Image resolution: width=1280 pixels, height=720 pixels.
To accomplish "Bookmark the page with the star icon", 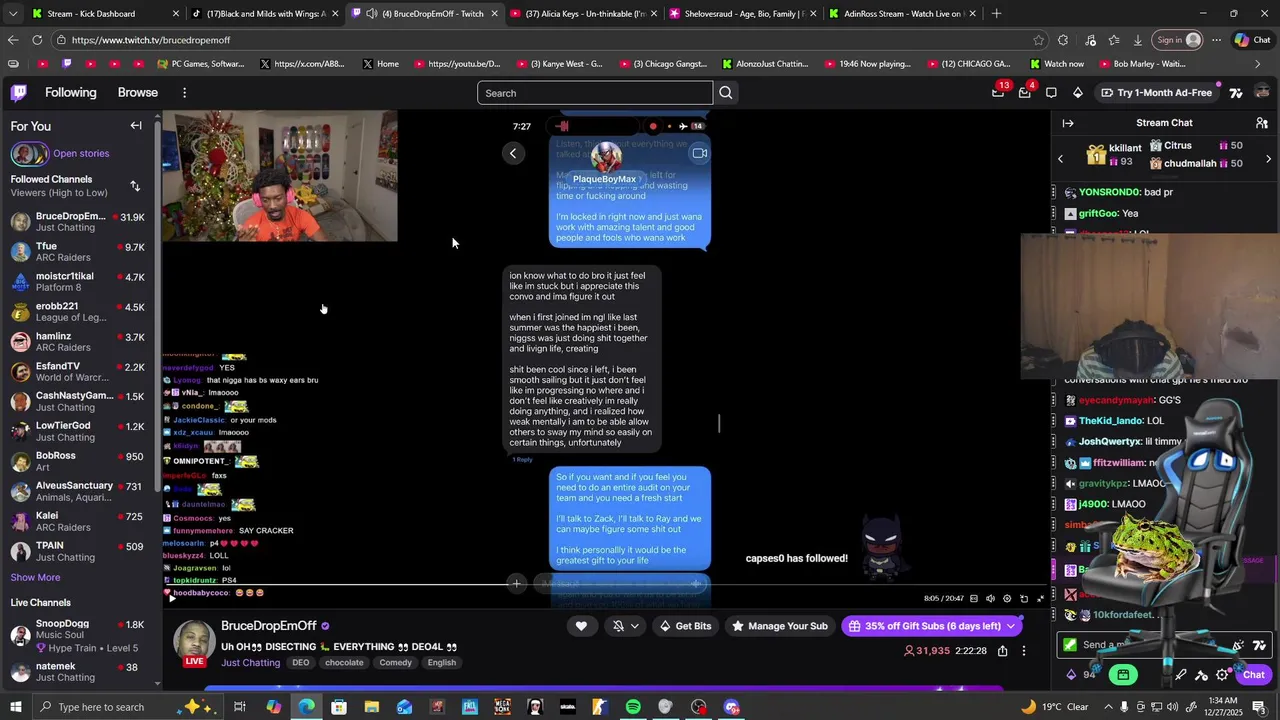I will coord(1039,40).
